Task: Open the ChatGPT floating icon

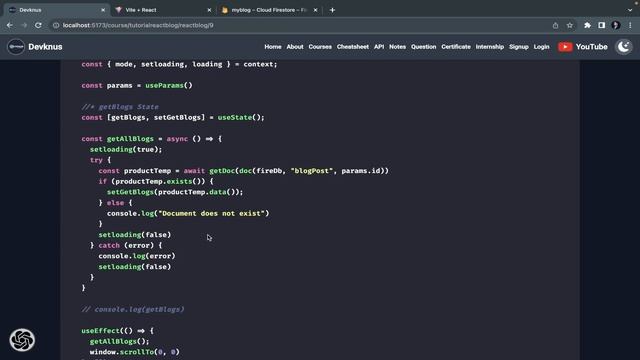Action: [x=22, y=340]
